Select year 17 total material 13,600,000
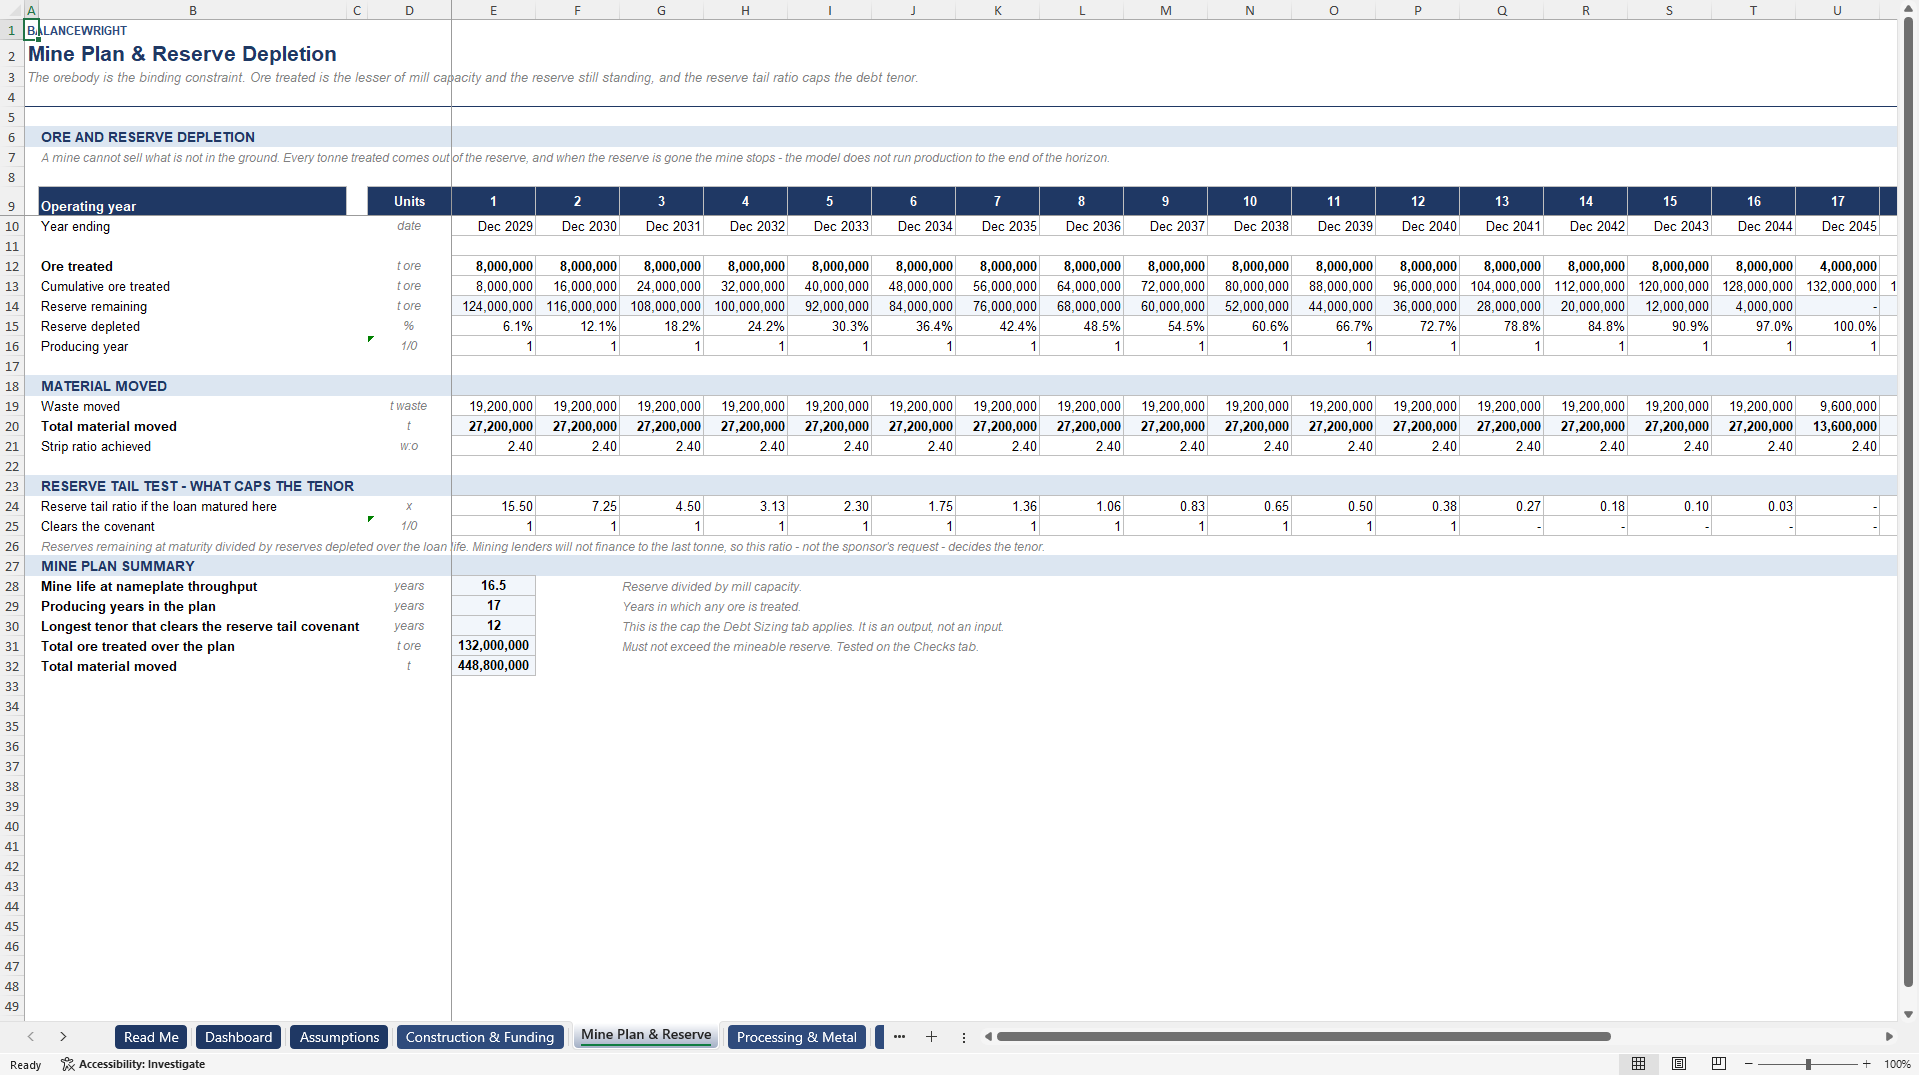Screen dimensions: 1919x1075 point(1837,426)
